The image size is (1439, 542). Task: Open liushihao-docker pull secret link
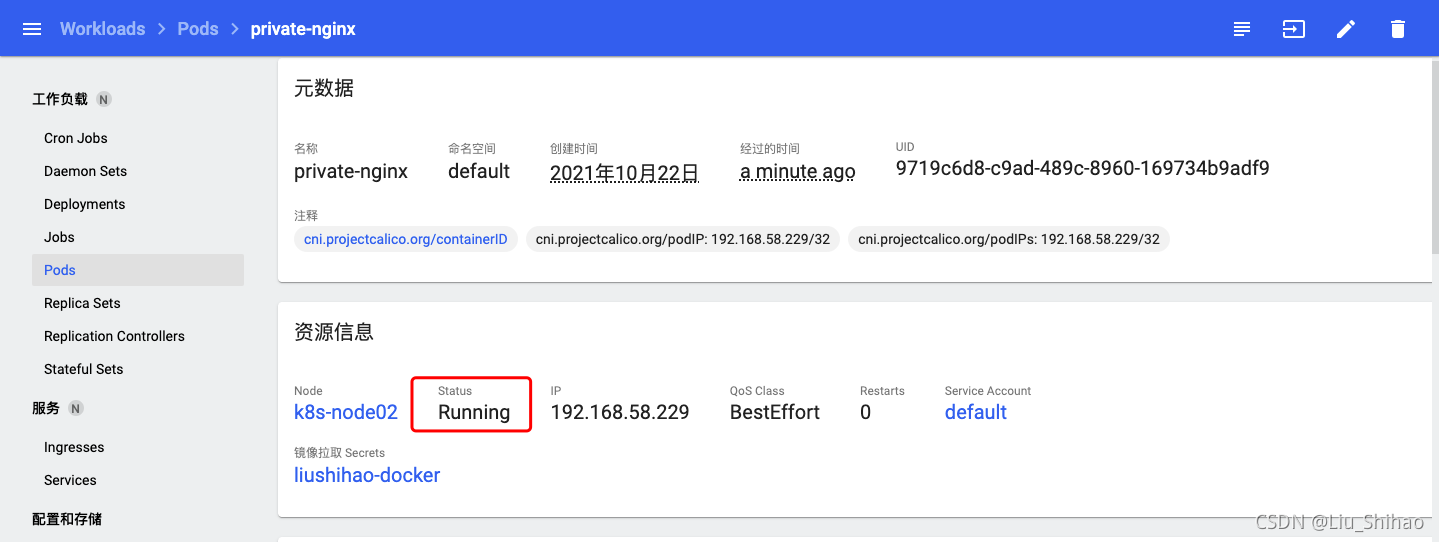point(367,475)
